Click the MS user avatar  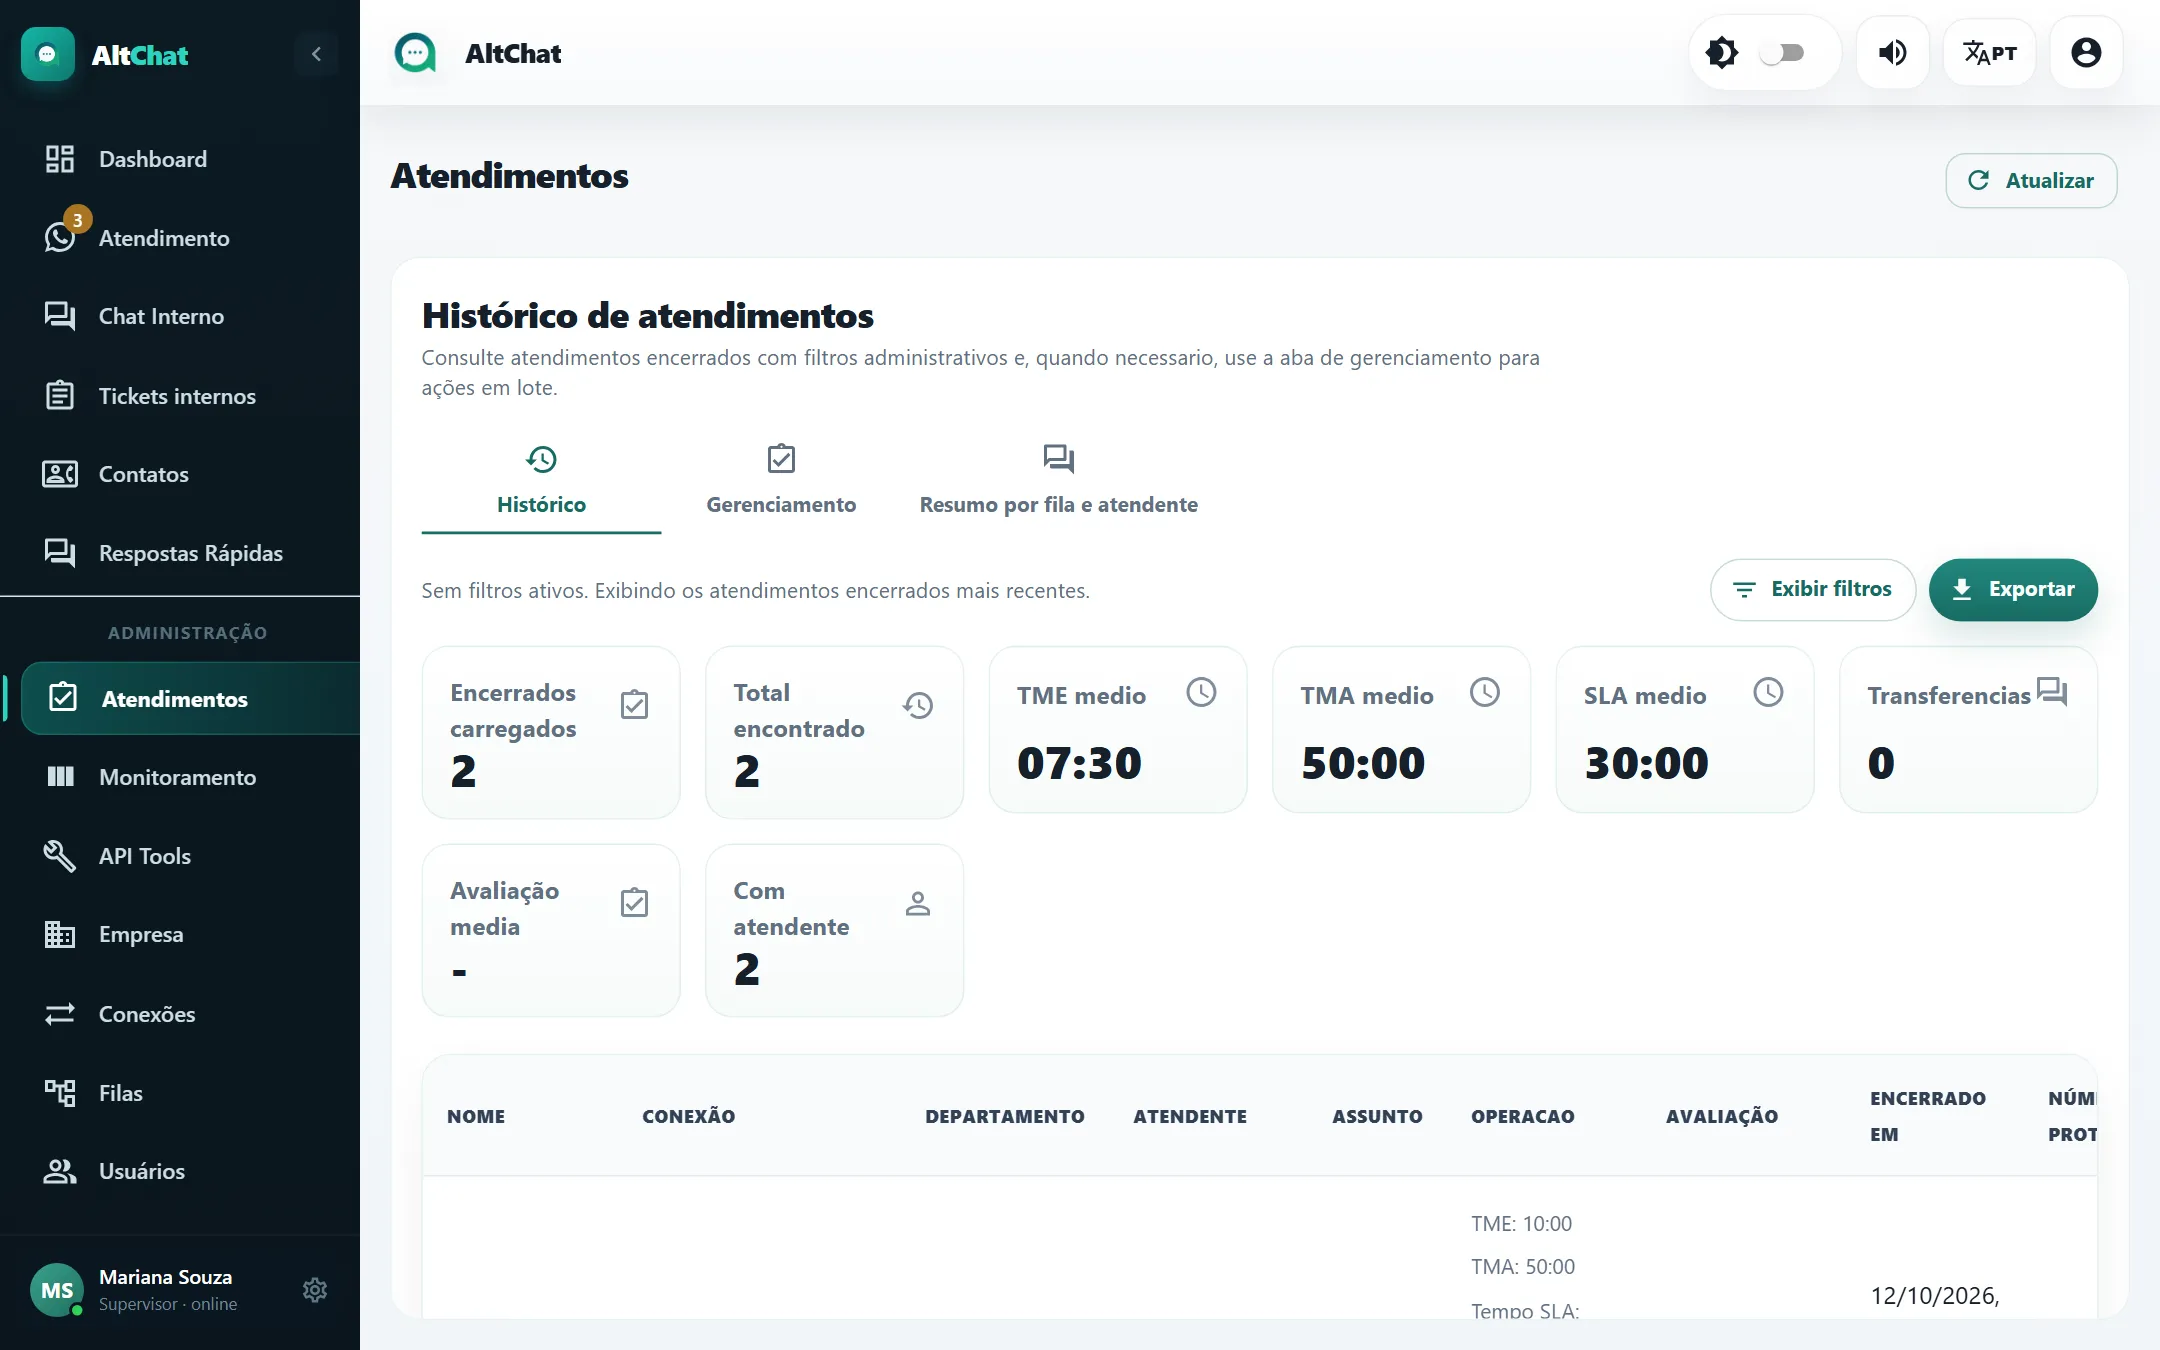[x=57, y=1290]
